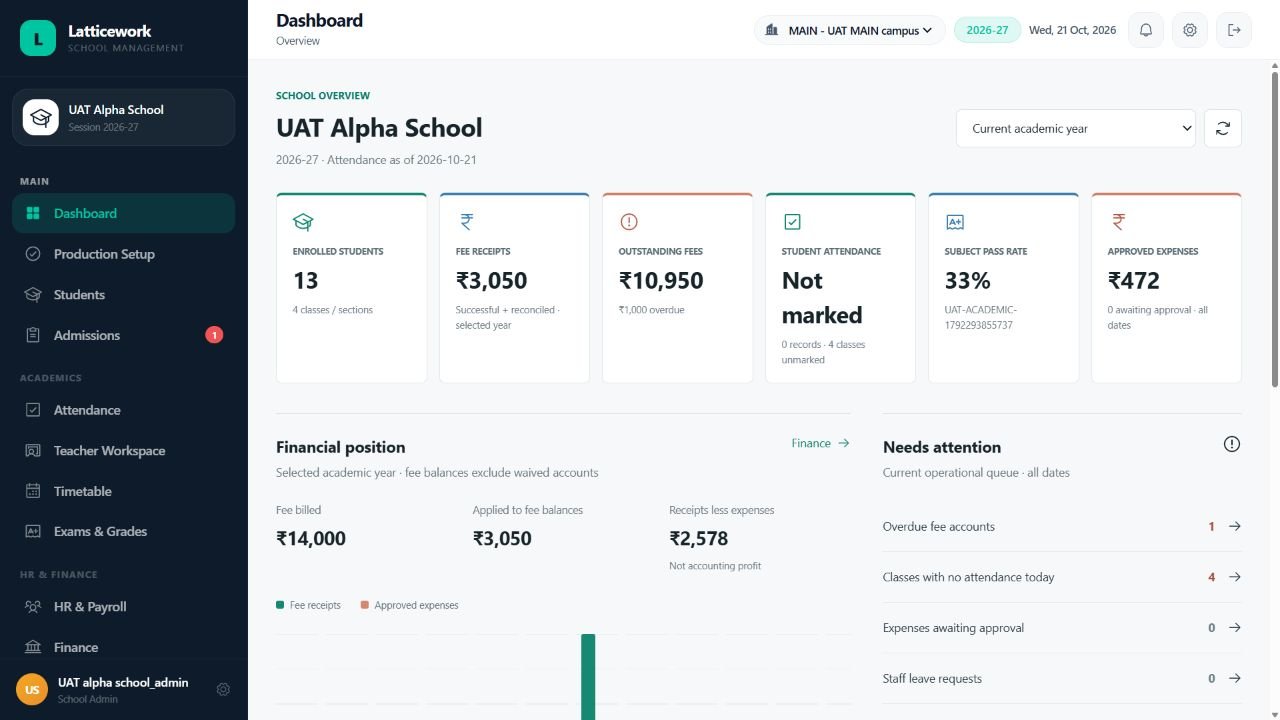Open HR & Payroll in sidebar
Screen dimensions: 1280x720
coord(124,607)
